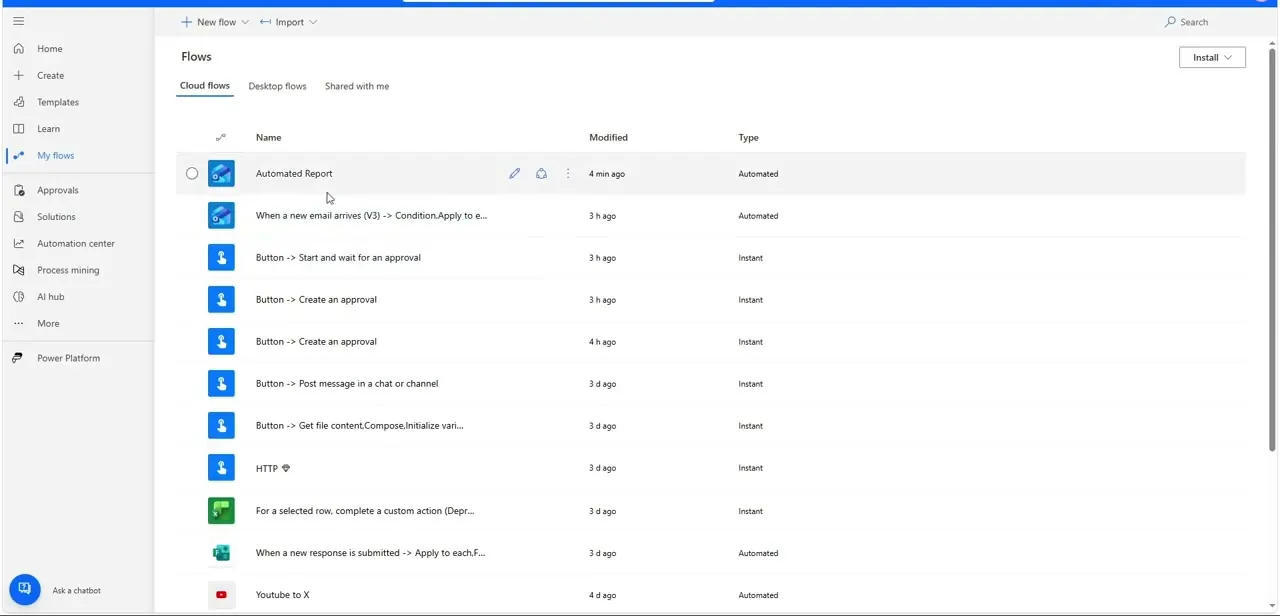Screen dimensions: 1280x616
Task: Edit the Automated Report flow with pencil icon
Action: pyautogui.click(x=514, y=173)
